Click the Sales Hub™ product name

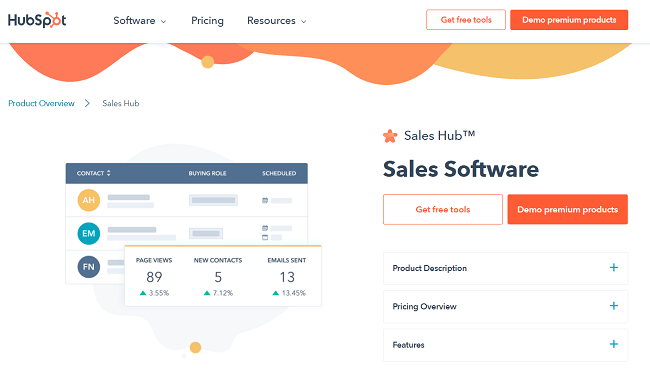(x=439, y=136)
